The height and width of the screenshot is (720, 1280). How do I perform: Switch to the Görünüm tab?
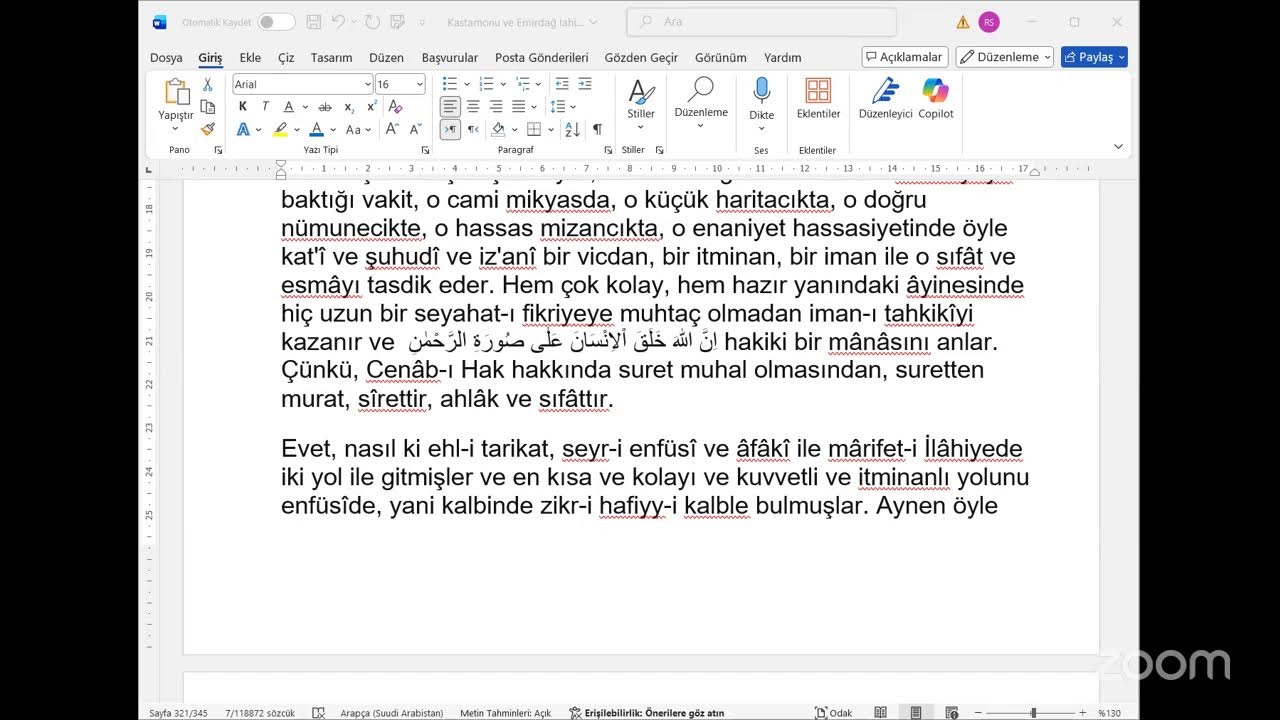tap(721, 58)
